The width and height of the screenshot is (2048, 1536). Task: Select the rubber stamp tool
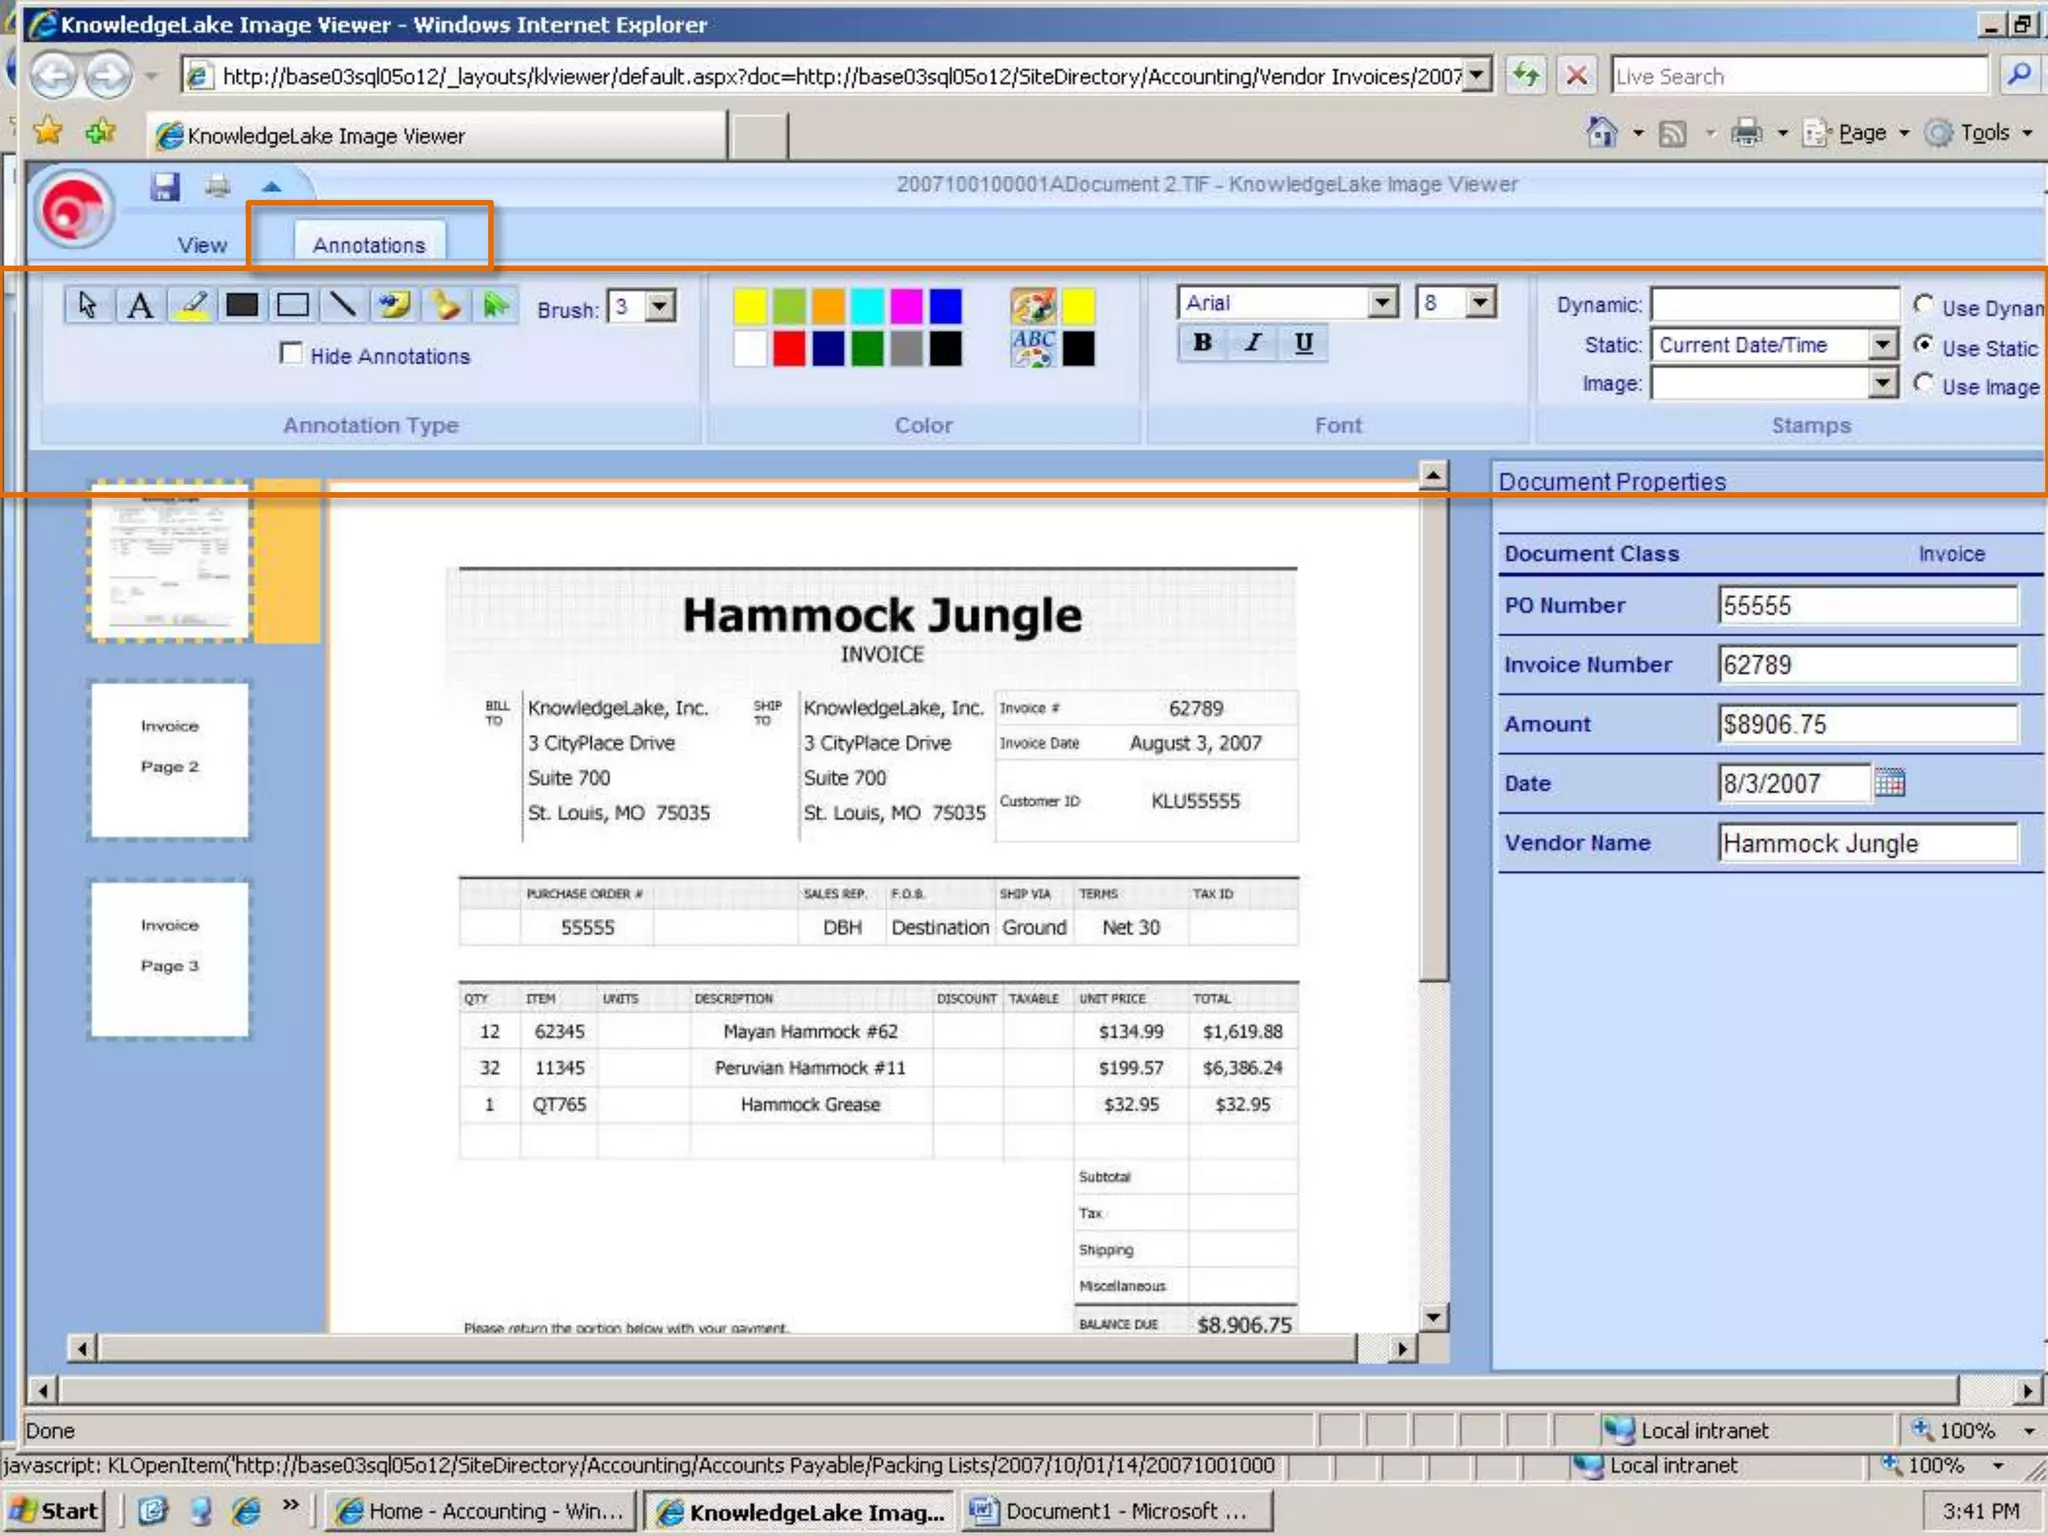coord(445,305)
